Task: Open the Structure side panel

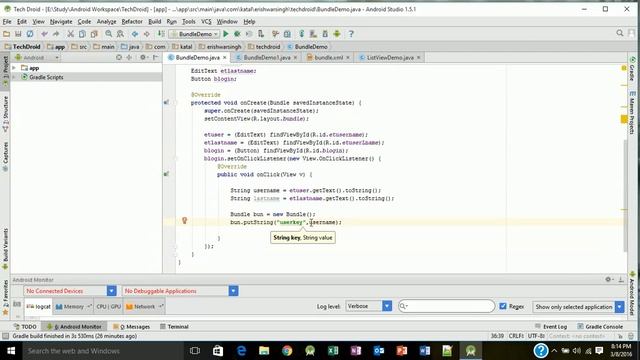Action: 5,113
